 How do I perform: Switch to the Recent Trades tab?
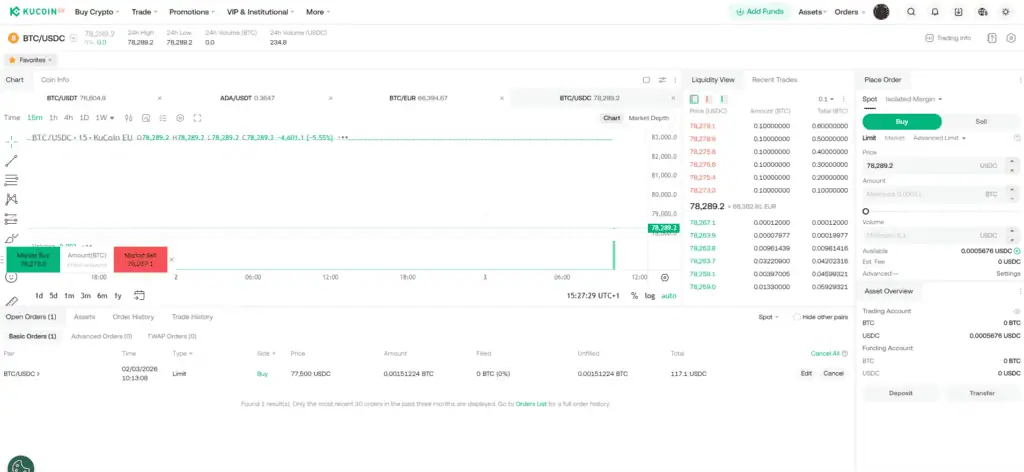(x=774, y=79)
